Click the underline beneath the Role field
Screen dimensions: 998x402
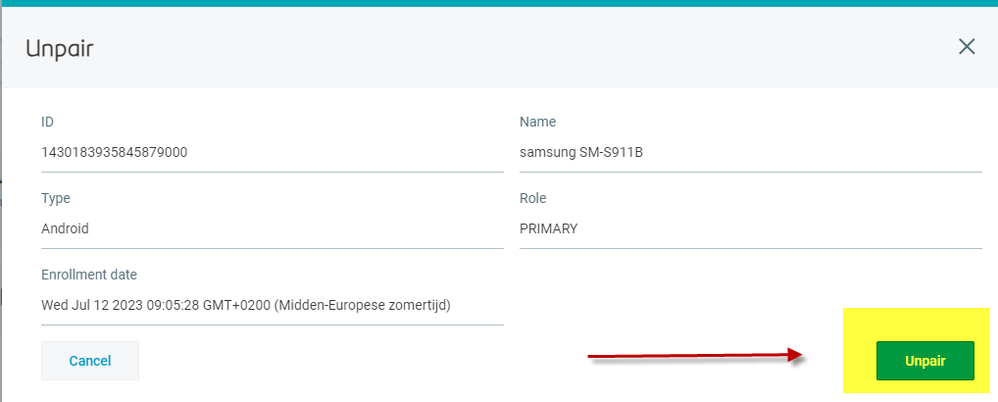click(x=750, y=248)
